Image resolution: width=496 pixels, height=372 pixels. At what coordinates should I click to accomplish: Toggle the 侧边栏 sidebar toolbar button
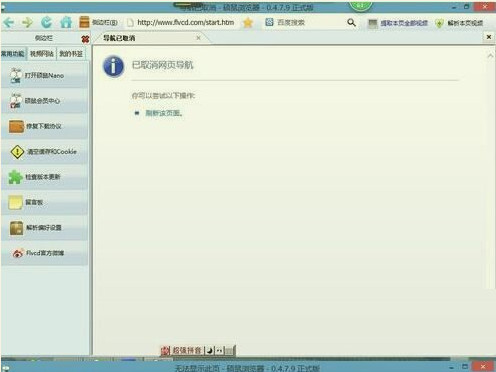click(x=98, y=22)
